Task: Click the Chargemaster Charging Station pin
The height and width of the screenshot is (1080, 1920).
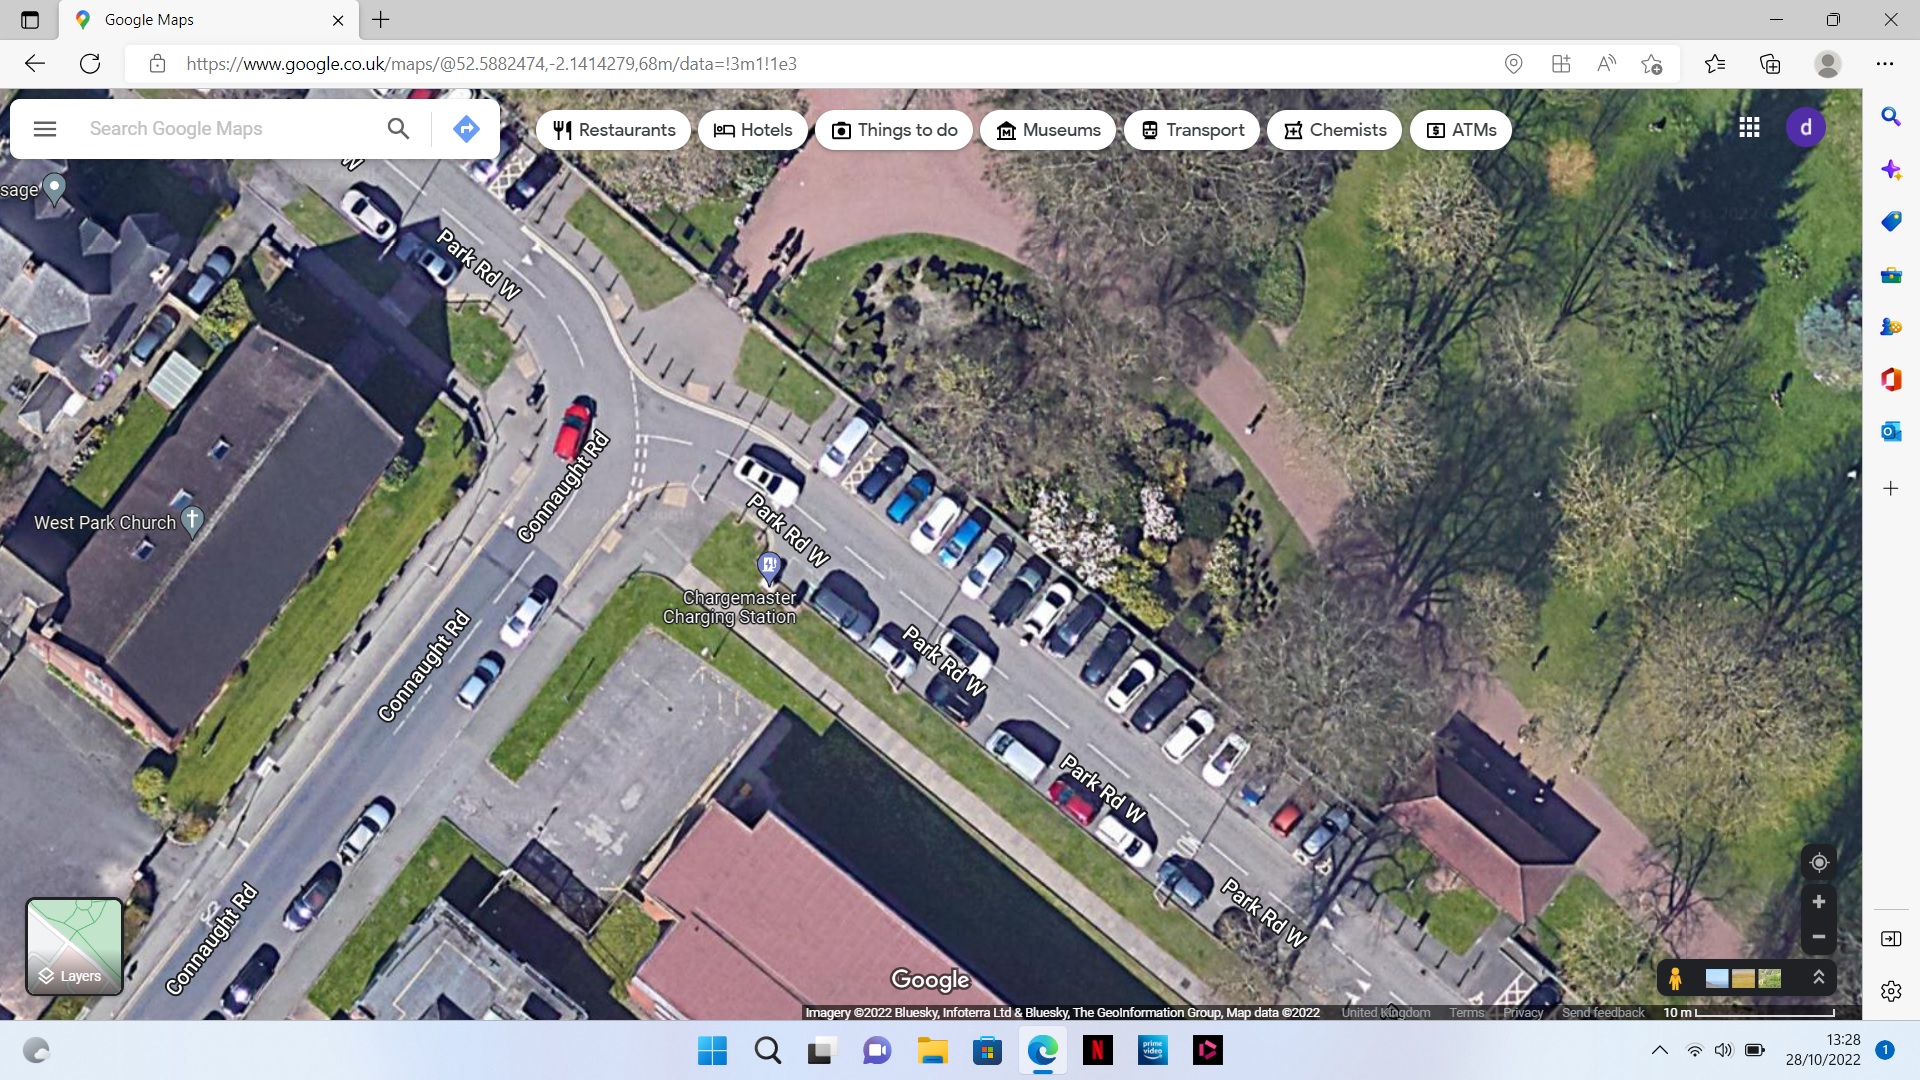Action: pyautogui.click(x=769, y=567)
